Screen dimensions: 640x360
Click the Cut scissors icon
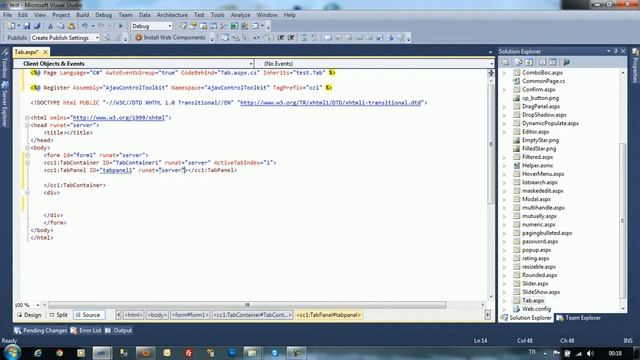coord(50,26)
